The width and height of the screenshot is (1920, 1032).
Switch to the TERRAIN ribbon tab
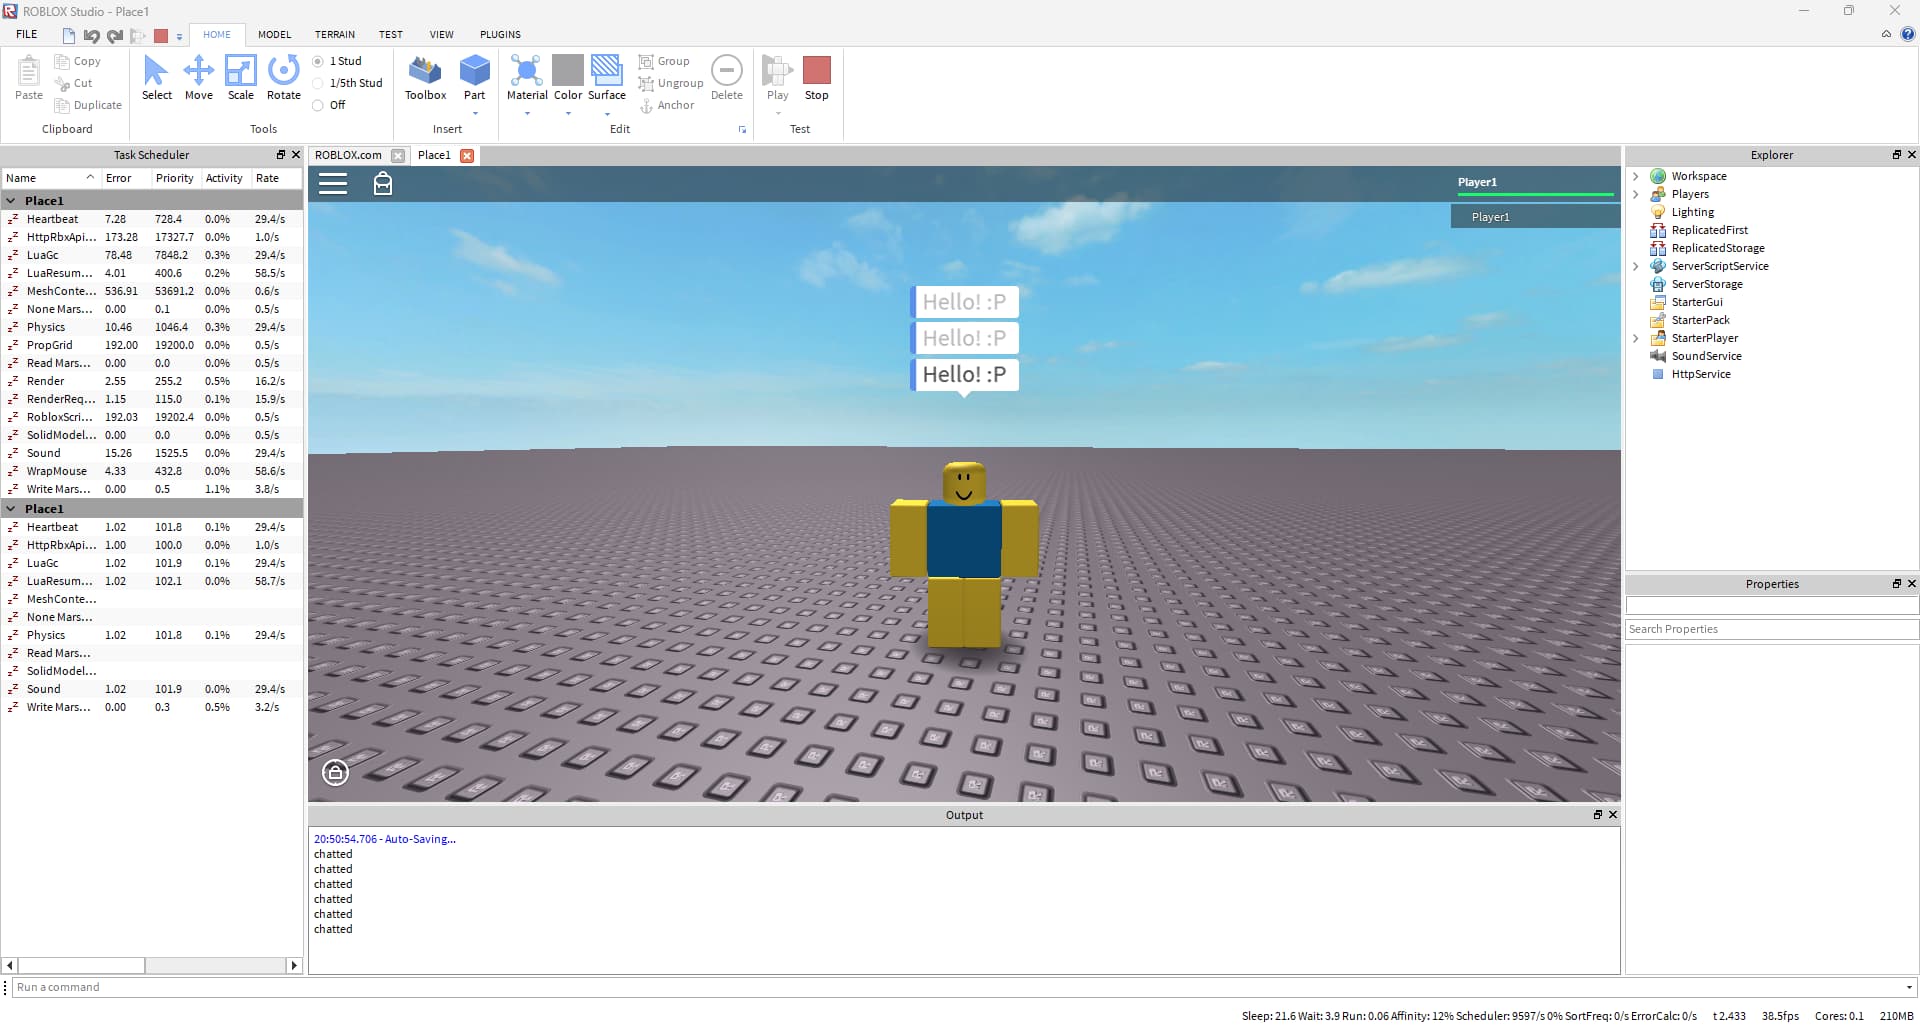point(335,34)
